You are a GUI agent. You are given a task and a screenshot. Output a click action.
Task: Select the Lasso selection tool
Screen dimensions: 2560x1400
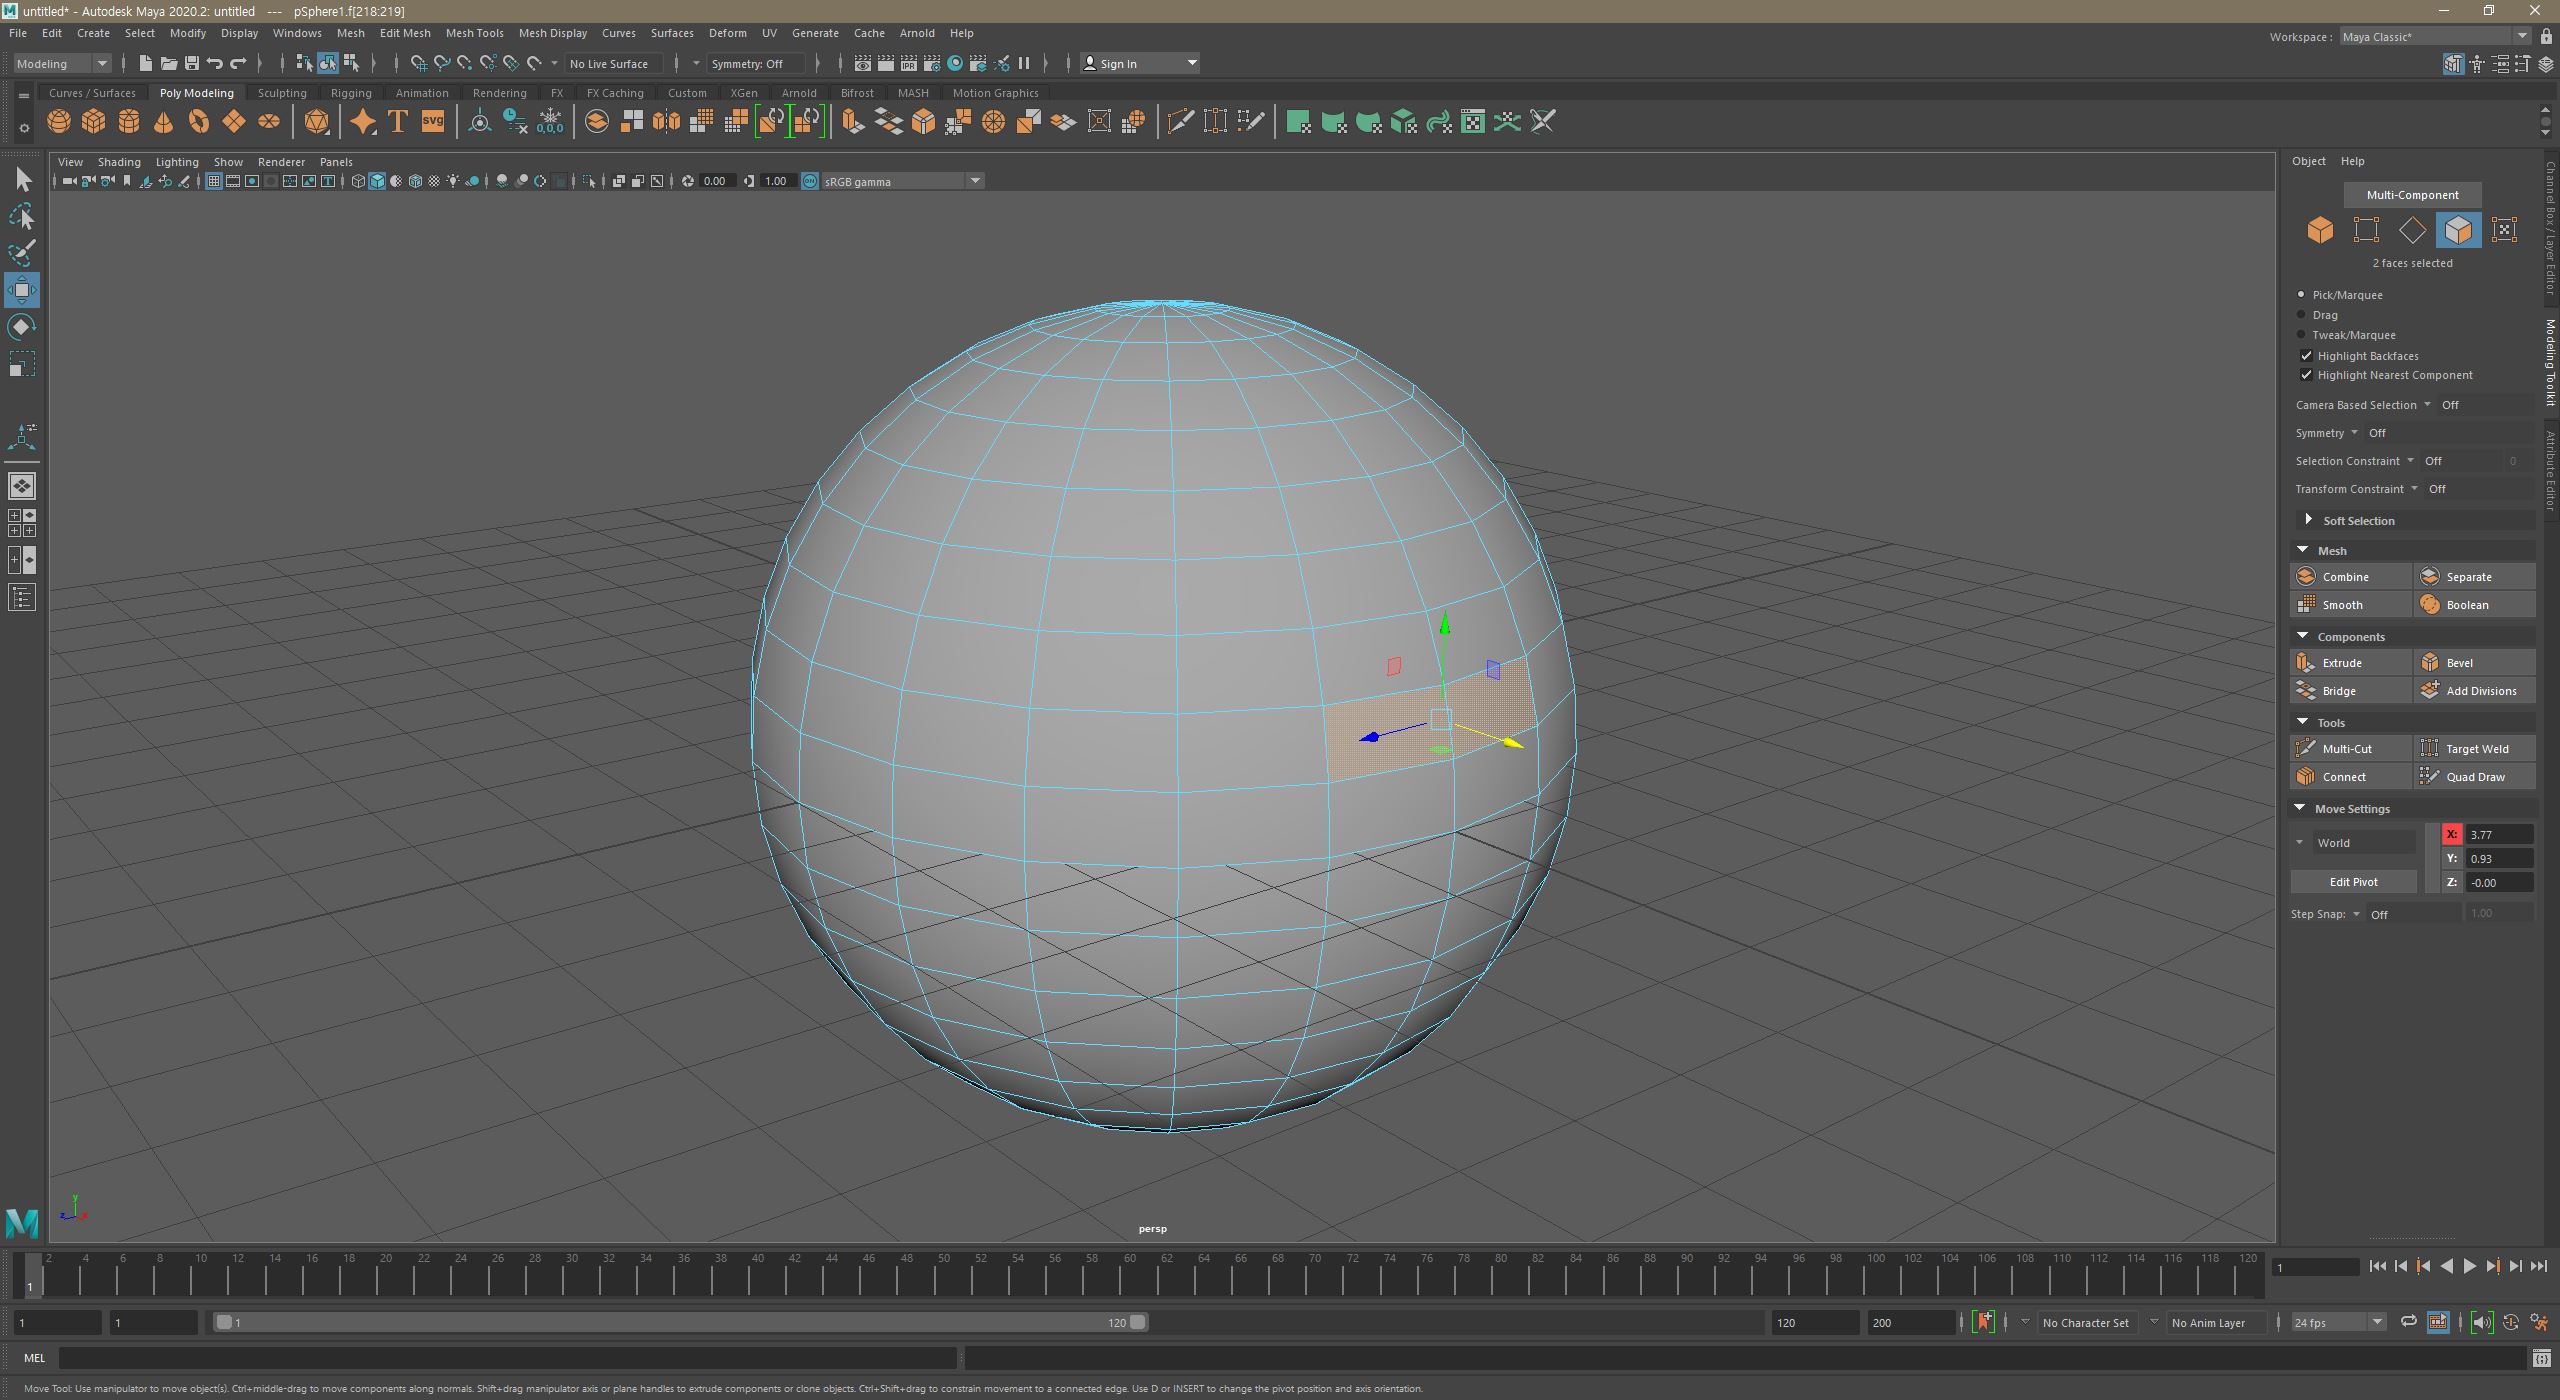22,216
